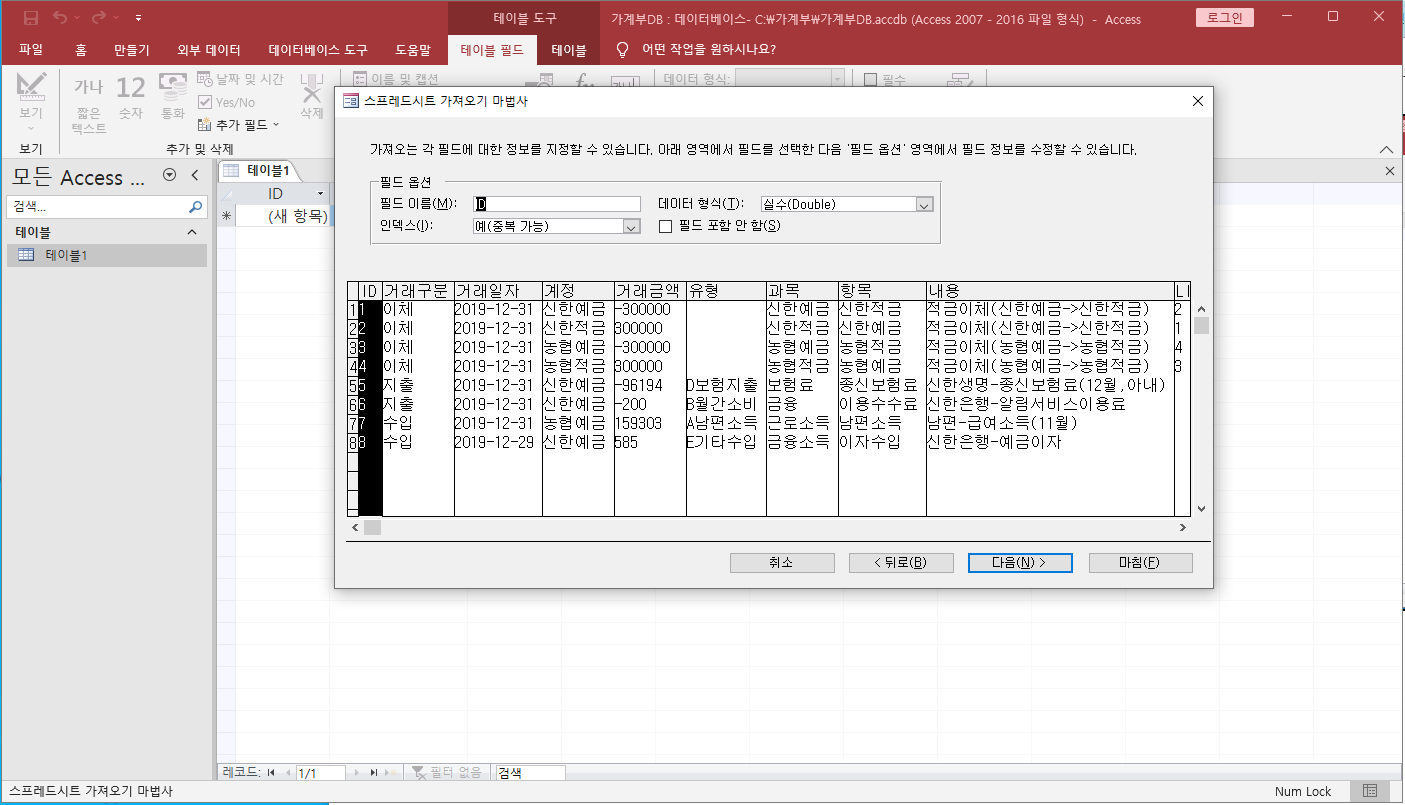Open the ID column header dropdown arrow
This screenshot has height=805, width=1405.
(x=321, y=193)
